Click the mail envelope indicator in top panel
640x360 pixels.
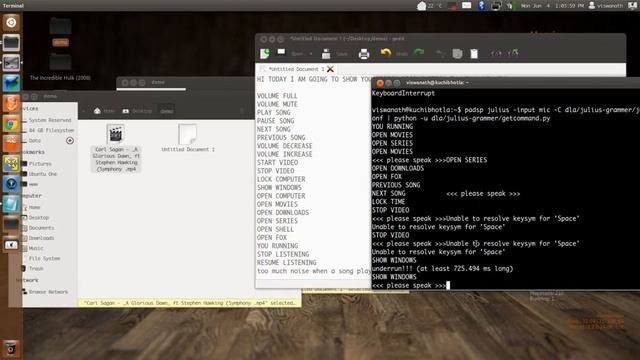point(467,5)
